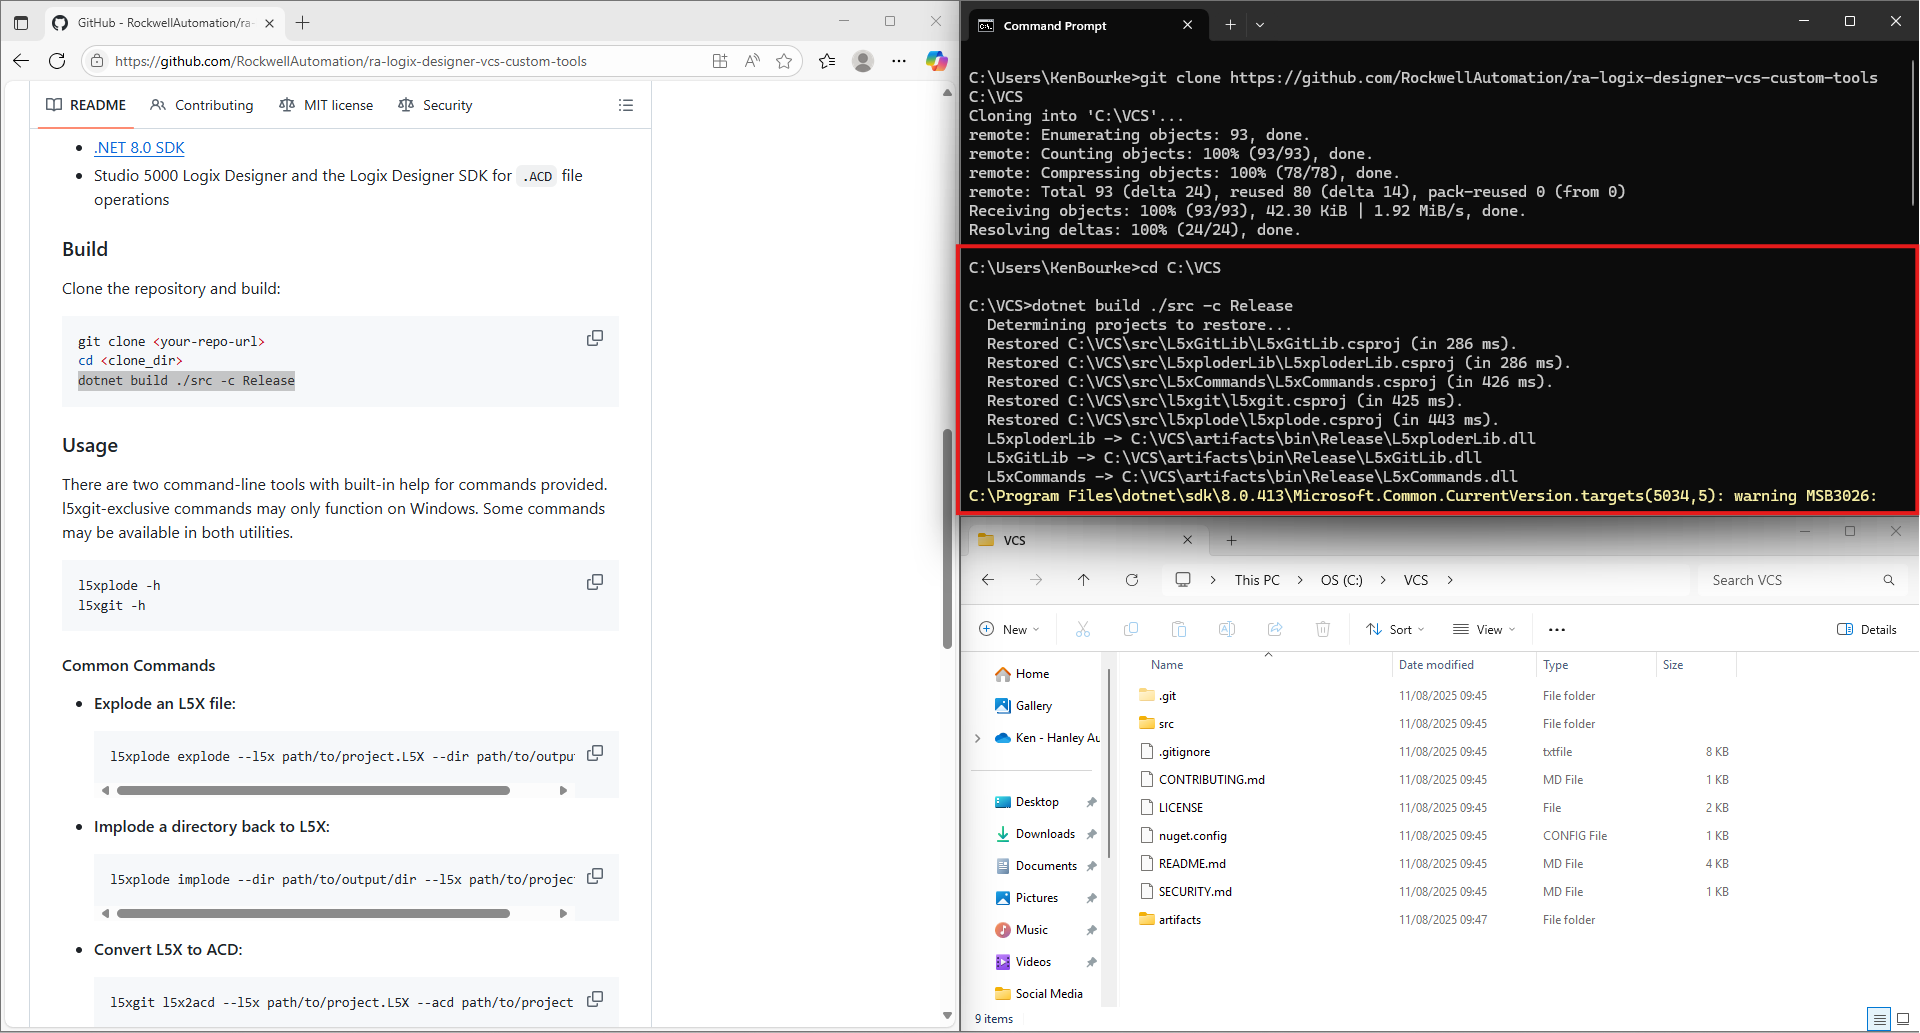The height and width of the screenshot is (1033, 1920).
Task: Copy the git clone build code block
Action: click(595, 338)
